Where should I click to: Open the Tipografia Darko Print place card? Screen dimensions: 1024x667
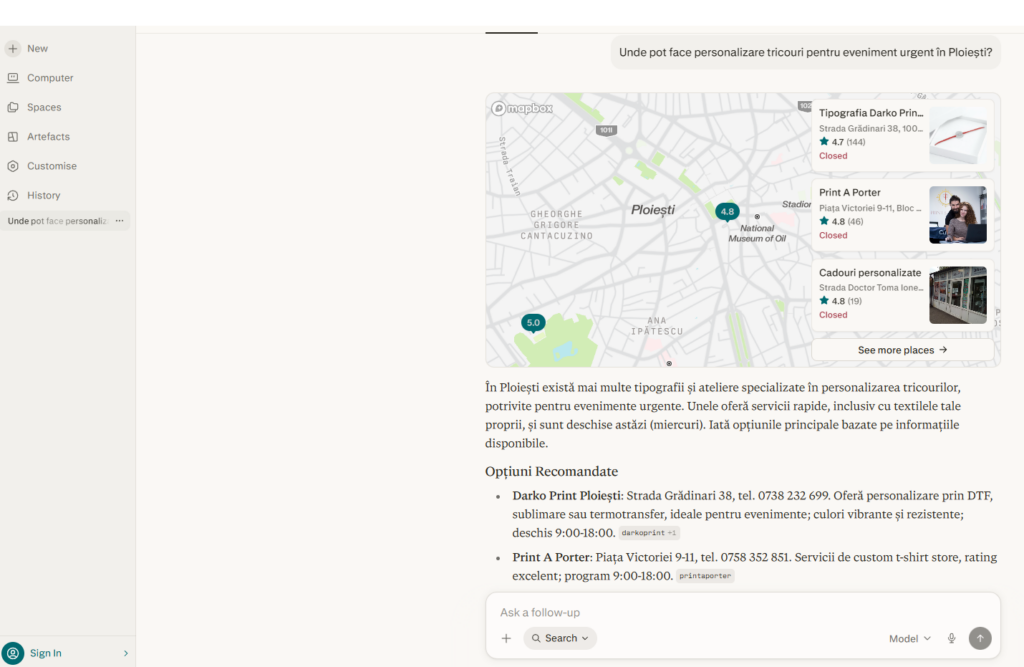point(903,135)
